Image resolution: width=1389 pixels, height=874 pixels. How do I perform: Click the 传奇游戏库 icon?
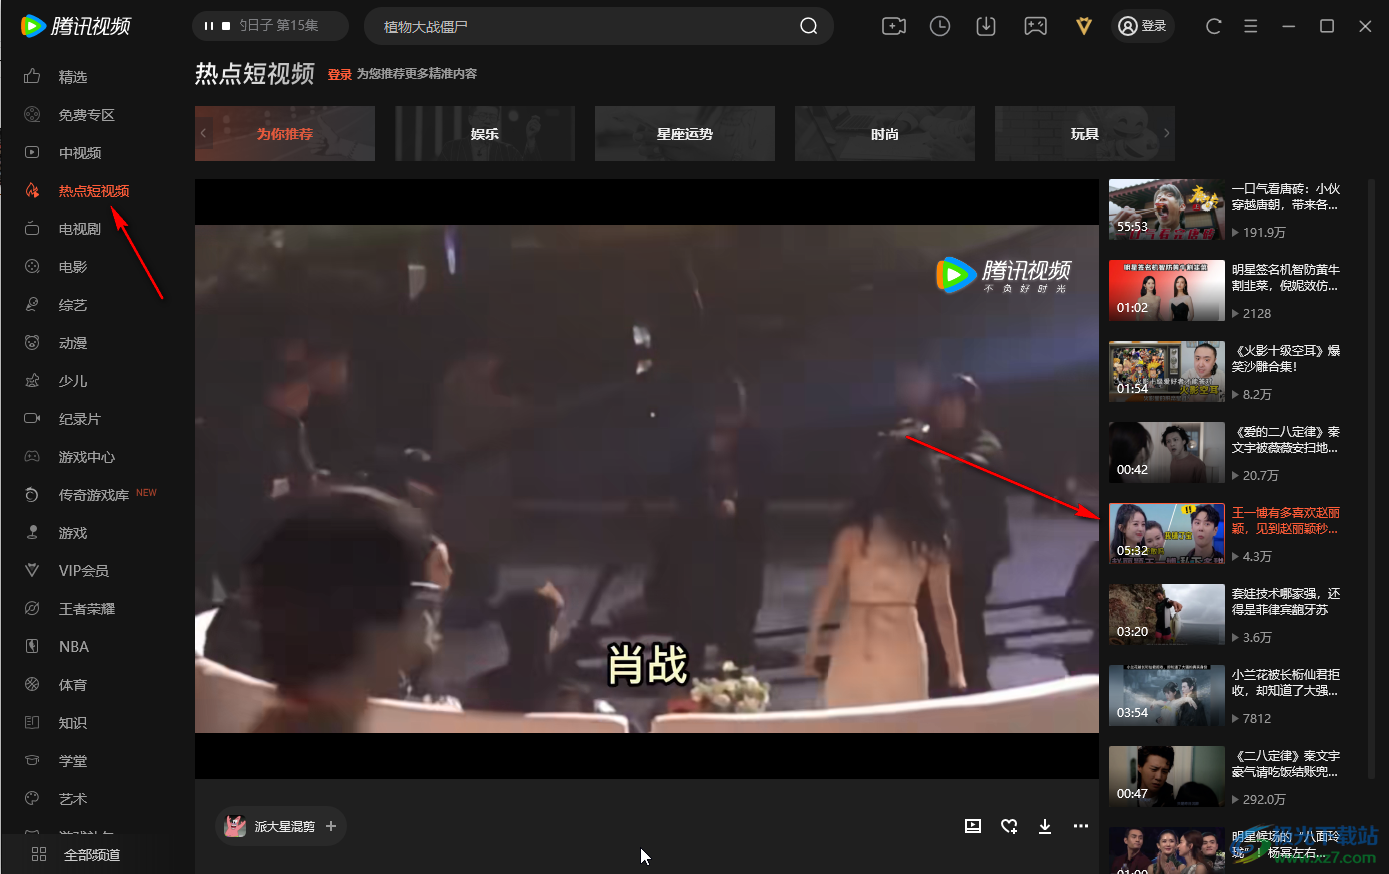click(x=32, y=495)
